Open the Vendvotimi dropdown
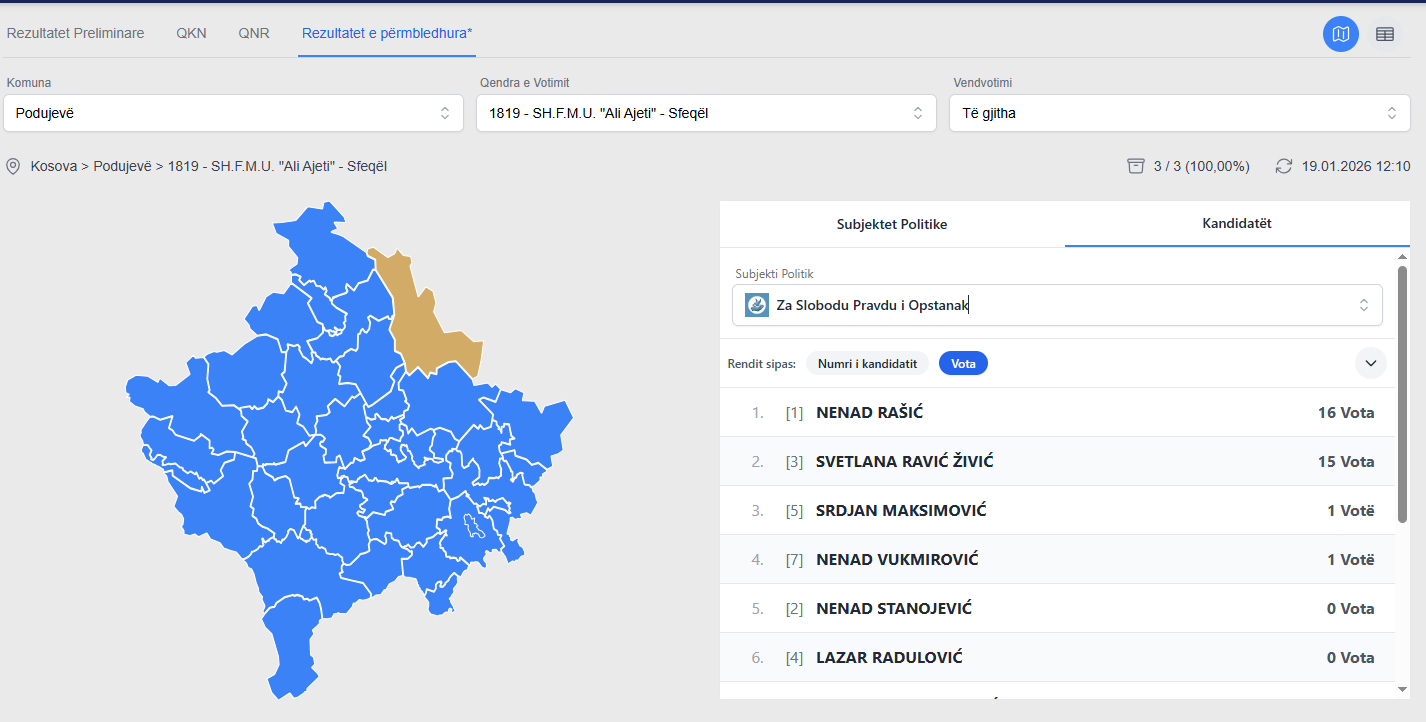Viewport: 1426px width, 722px height. pos(1179,113)
